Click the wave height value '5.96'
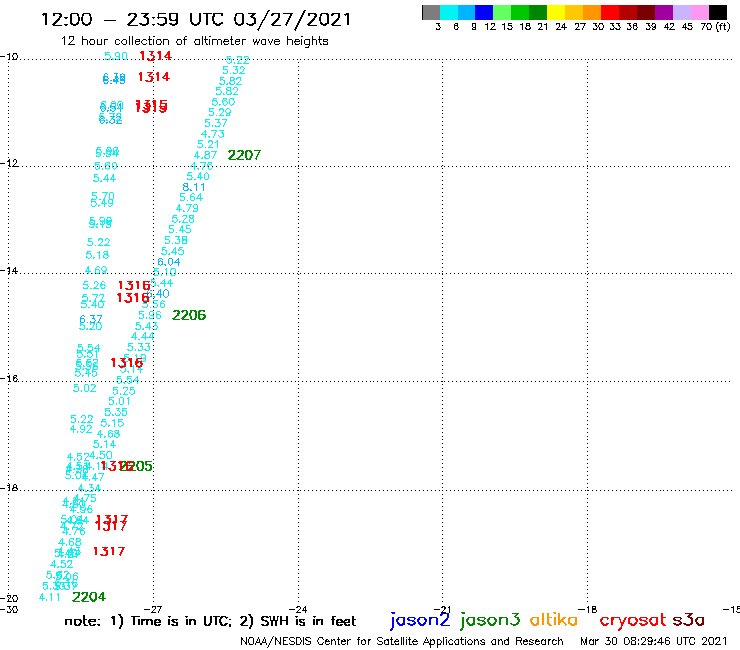Image resolution: width=740 pixels, height=650 pixels. click(150, 315)
